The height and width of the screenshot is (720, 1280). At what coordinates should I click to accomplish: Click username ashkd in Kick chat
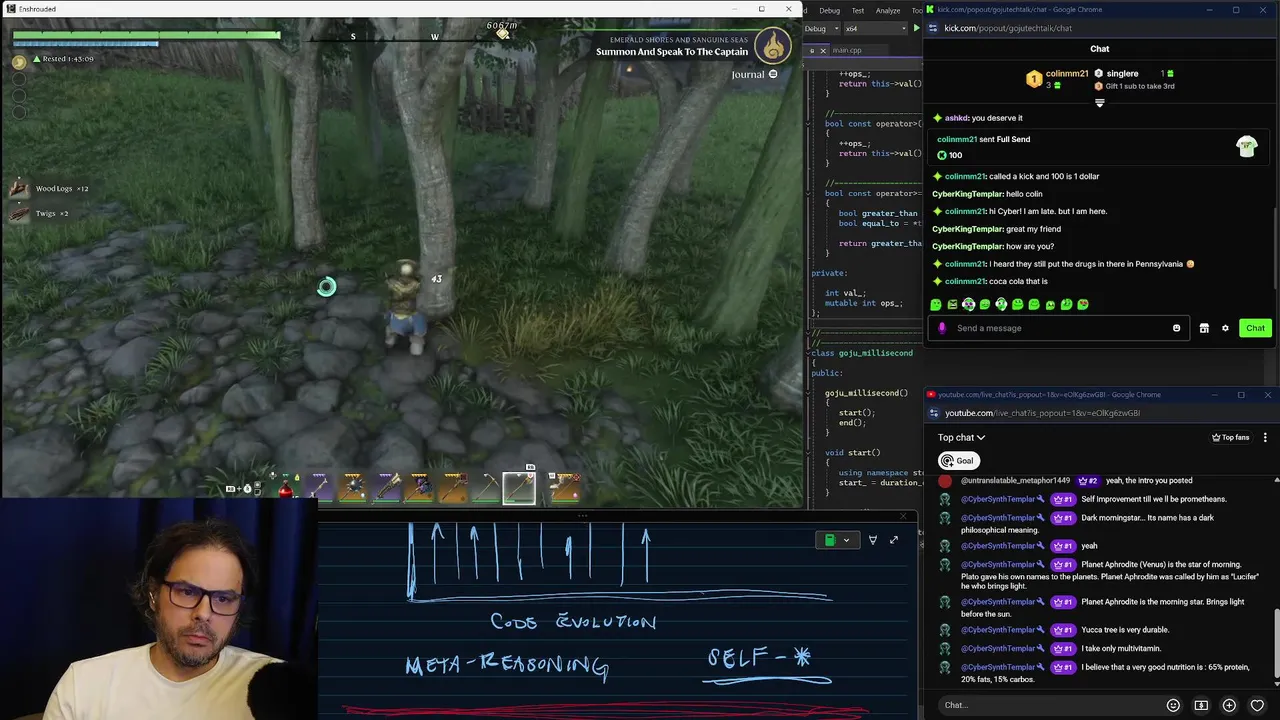point(956,118)
